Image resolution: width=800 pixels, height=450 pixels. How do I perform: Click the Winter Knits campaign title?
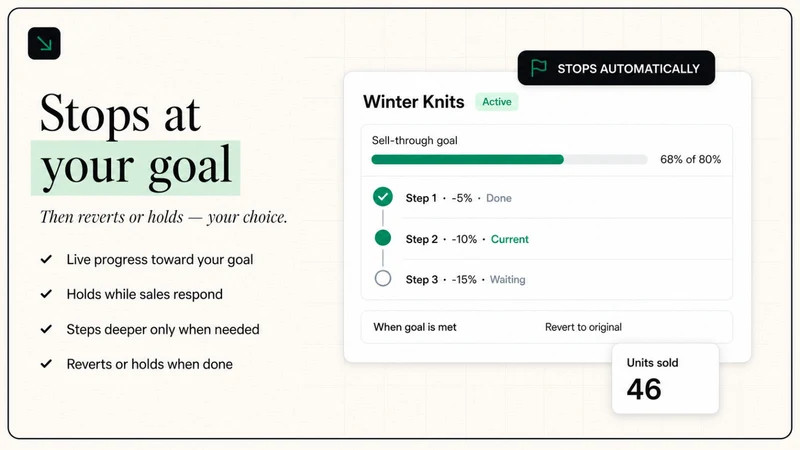pos(414,102)
